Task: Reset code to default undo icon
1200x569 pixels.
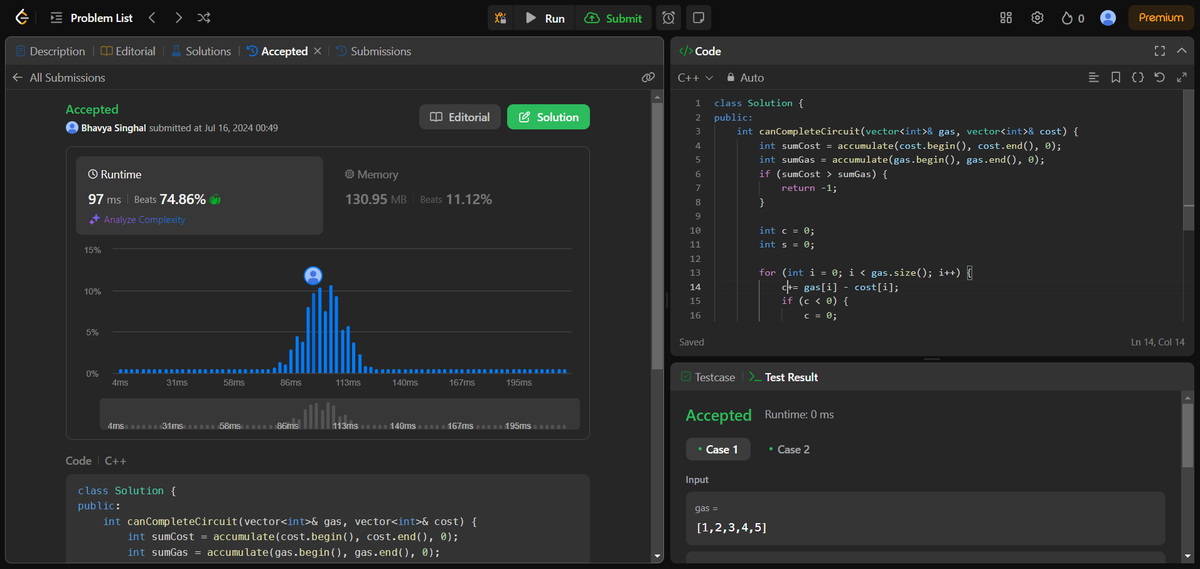Action: pyautogui.click(x=1159, y=77)
